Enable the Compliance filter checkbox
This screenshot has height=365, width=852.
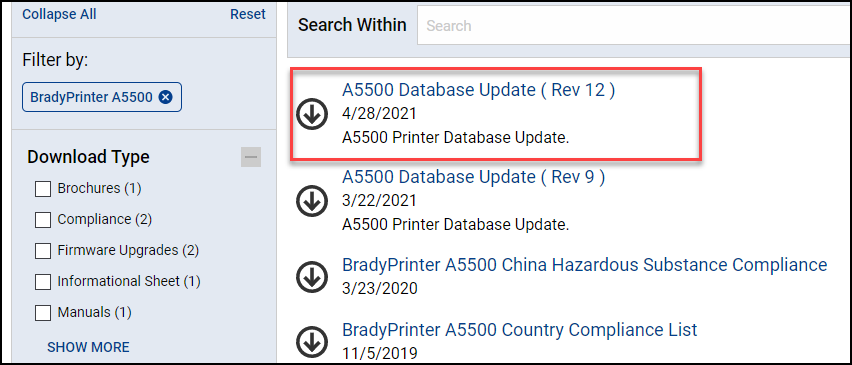[43, 220]
